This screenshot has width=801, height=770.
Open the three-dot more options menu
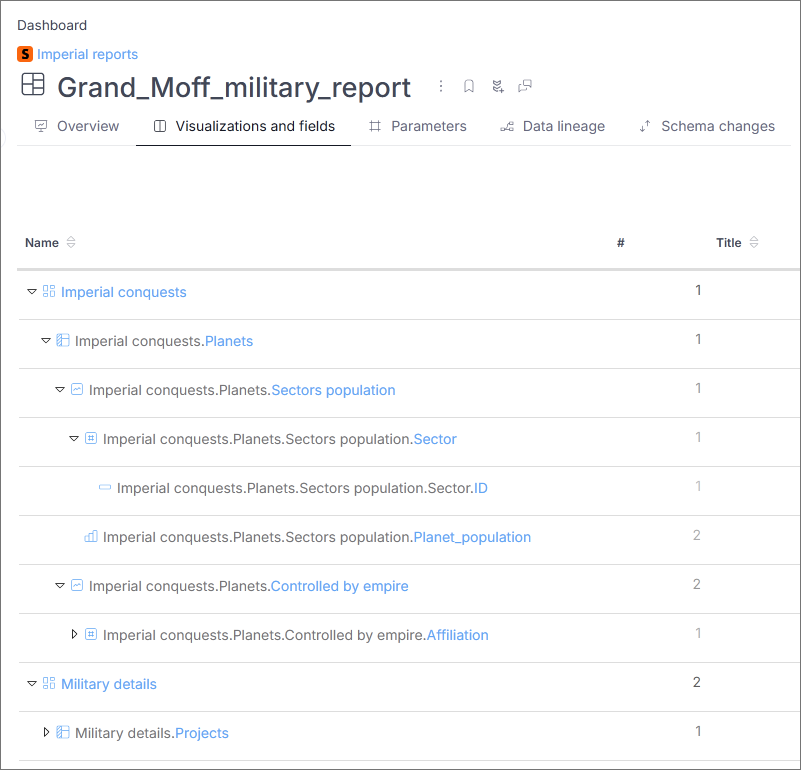441,87
